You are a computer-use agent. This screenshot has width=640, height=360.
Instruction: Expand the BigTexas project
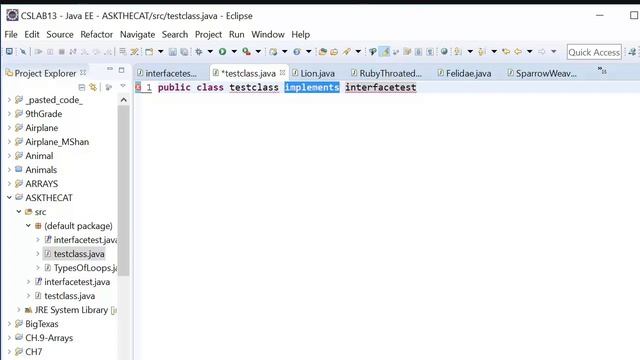tap(9, 324)
